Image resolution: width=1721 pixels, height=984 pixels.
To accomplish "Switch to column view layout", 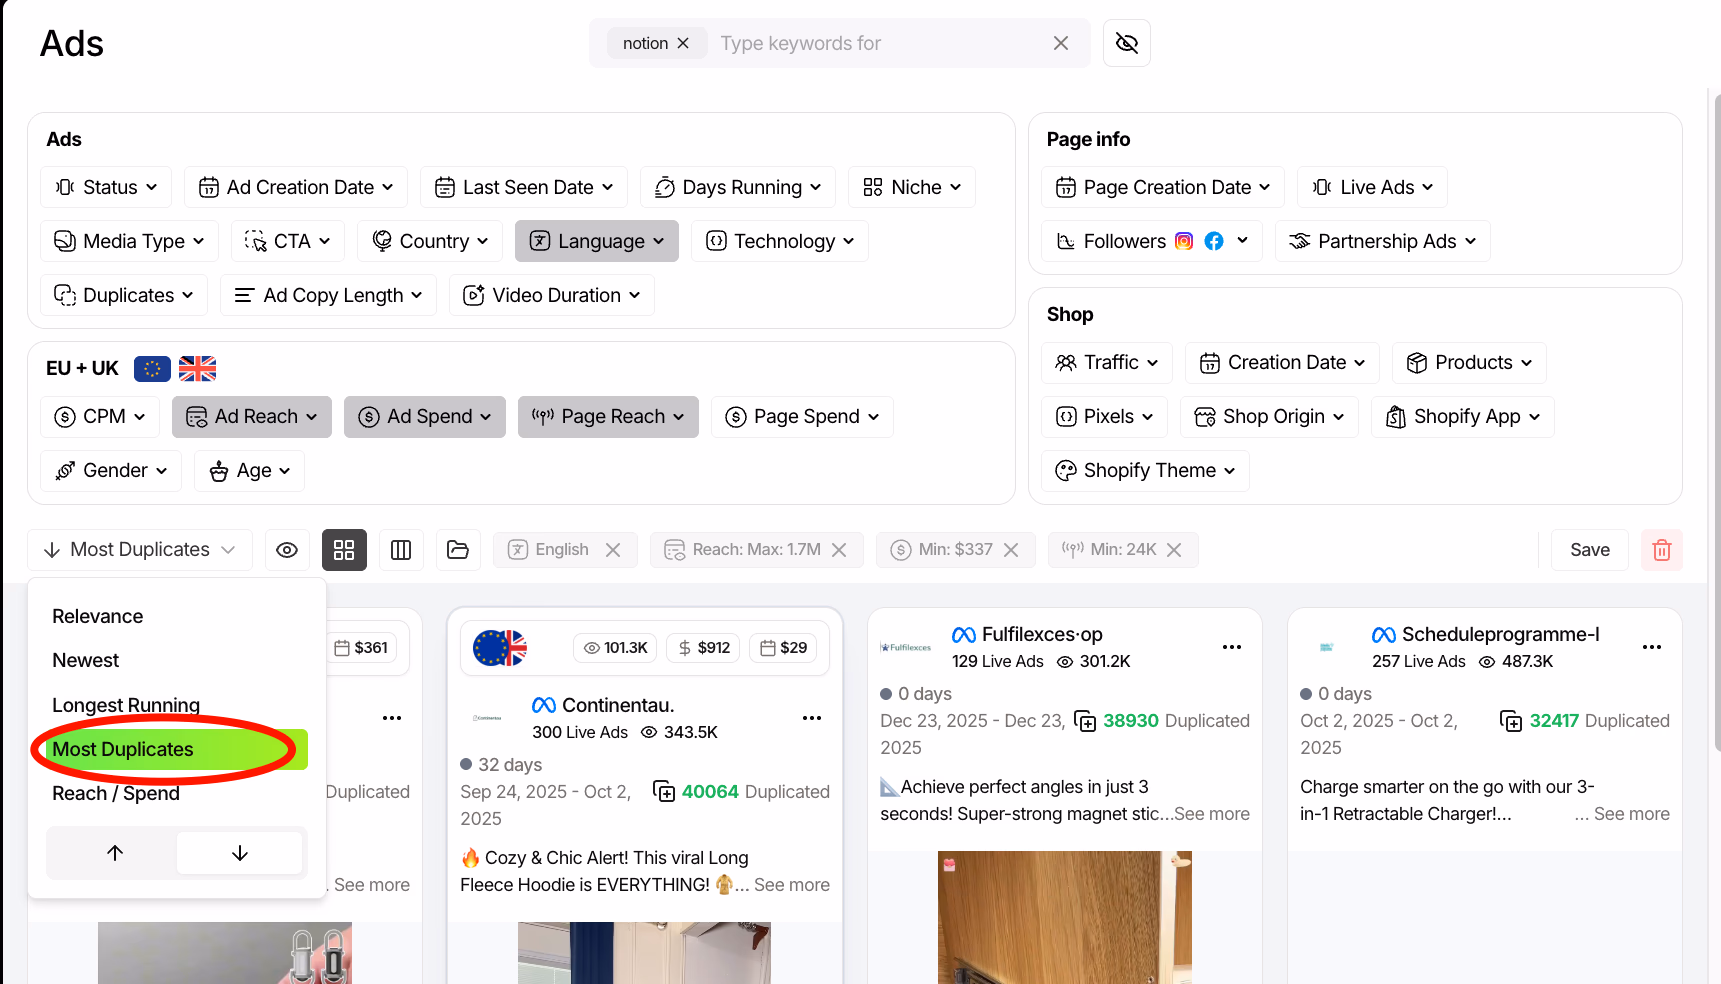I will (401, 550).
